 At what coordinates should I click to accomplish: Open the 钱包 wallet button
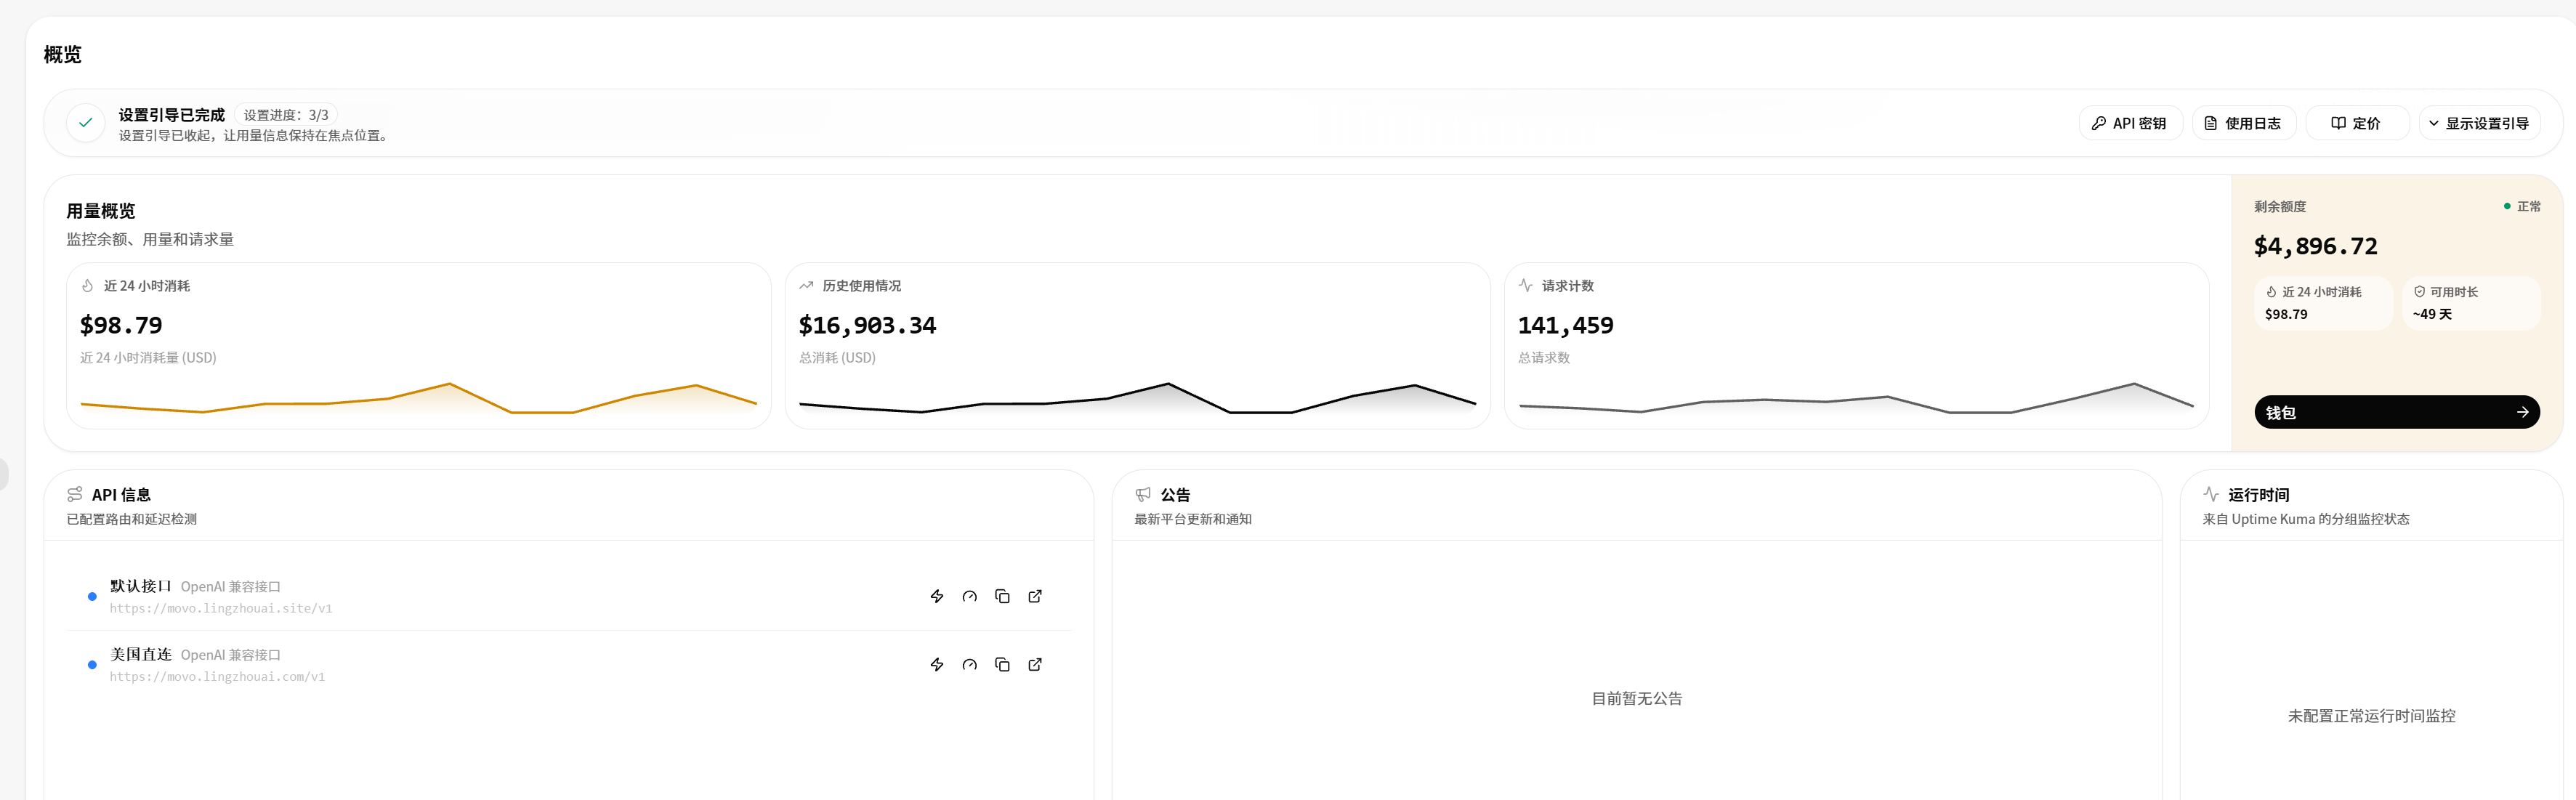(2396, 412)
